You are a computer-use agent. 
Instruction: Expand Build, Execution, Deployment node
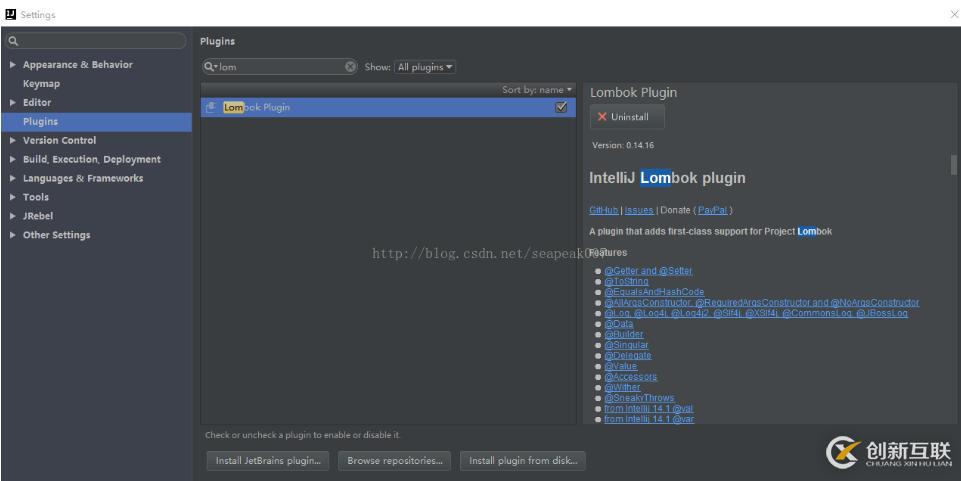(13, 159)
